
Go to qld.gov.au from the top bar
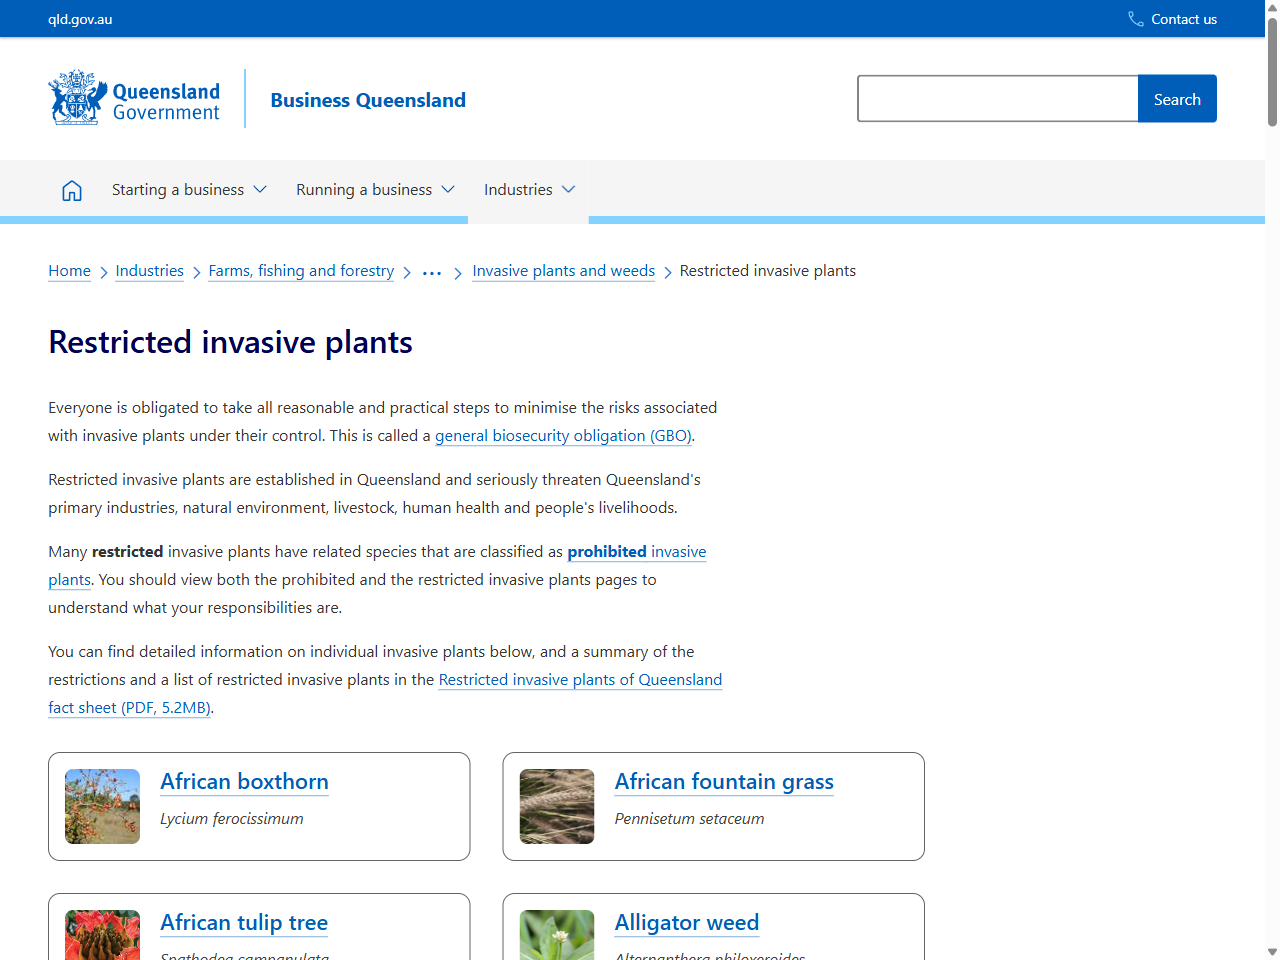tap(79, 18)
